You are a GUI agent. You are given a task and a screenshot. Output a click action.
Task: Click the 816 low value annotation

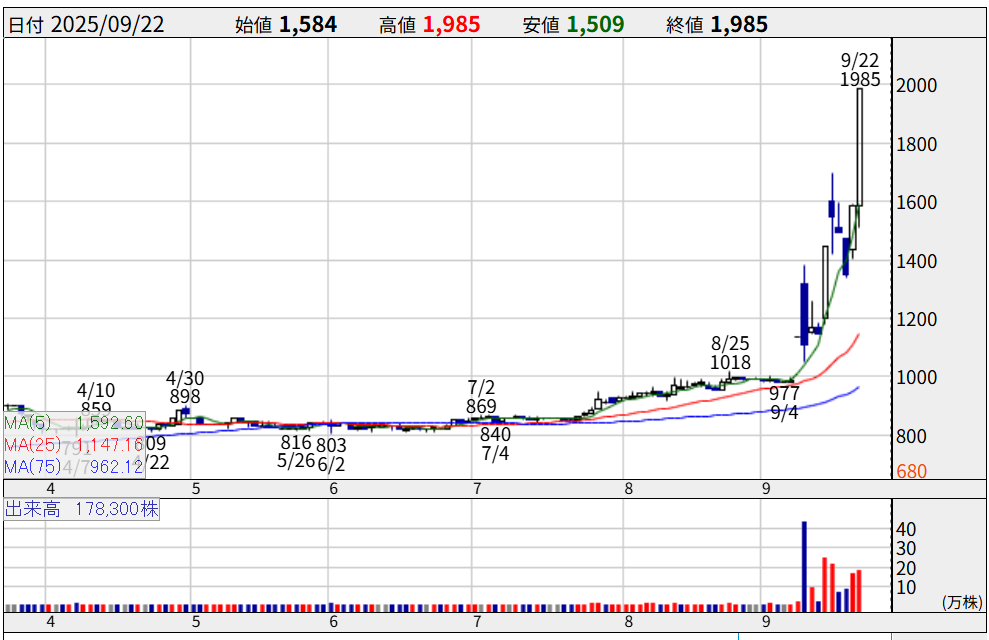tap(296, 442)
